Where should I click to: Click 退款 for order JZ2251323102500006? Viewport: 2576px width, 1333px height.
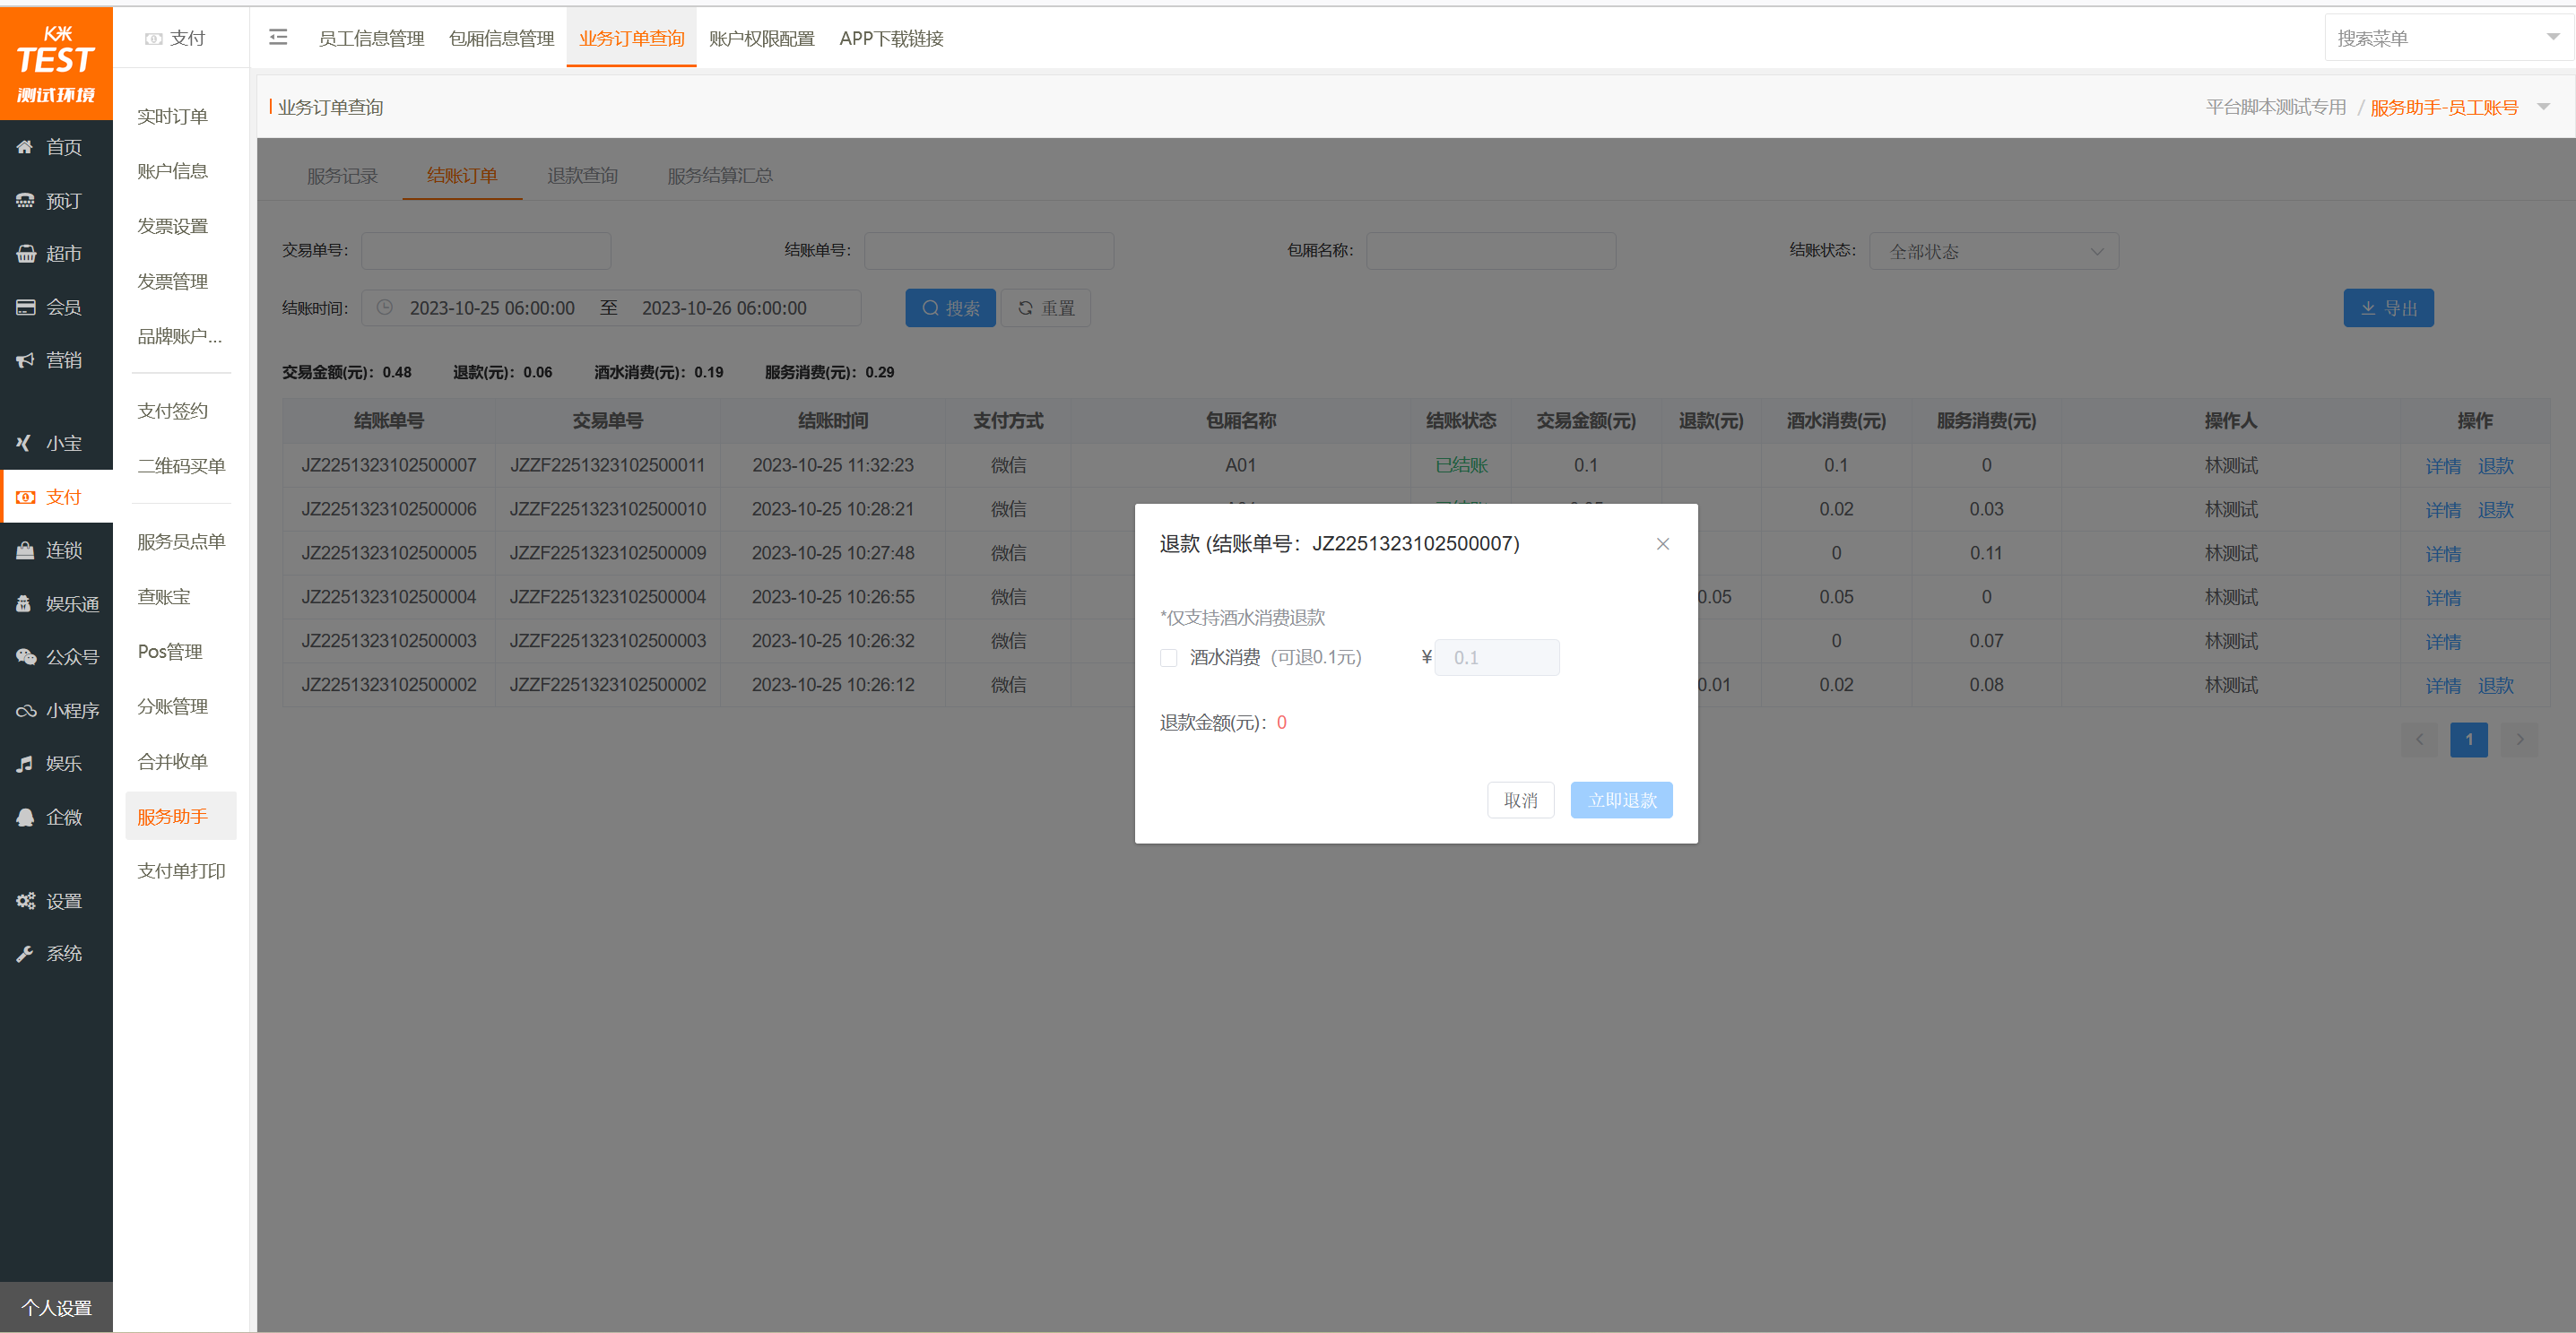(x=2495, y=510)
